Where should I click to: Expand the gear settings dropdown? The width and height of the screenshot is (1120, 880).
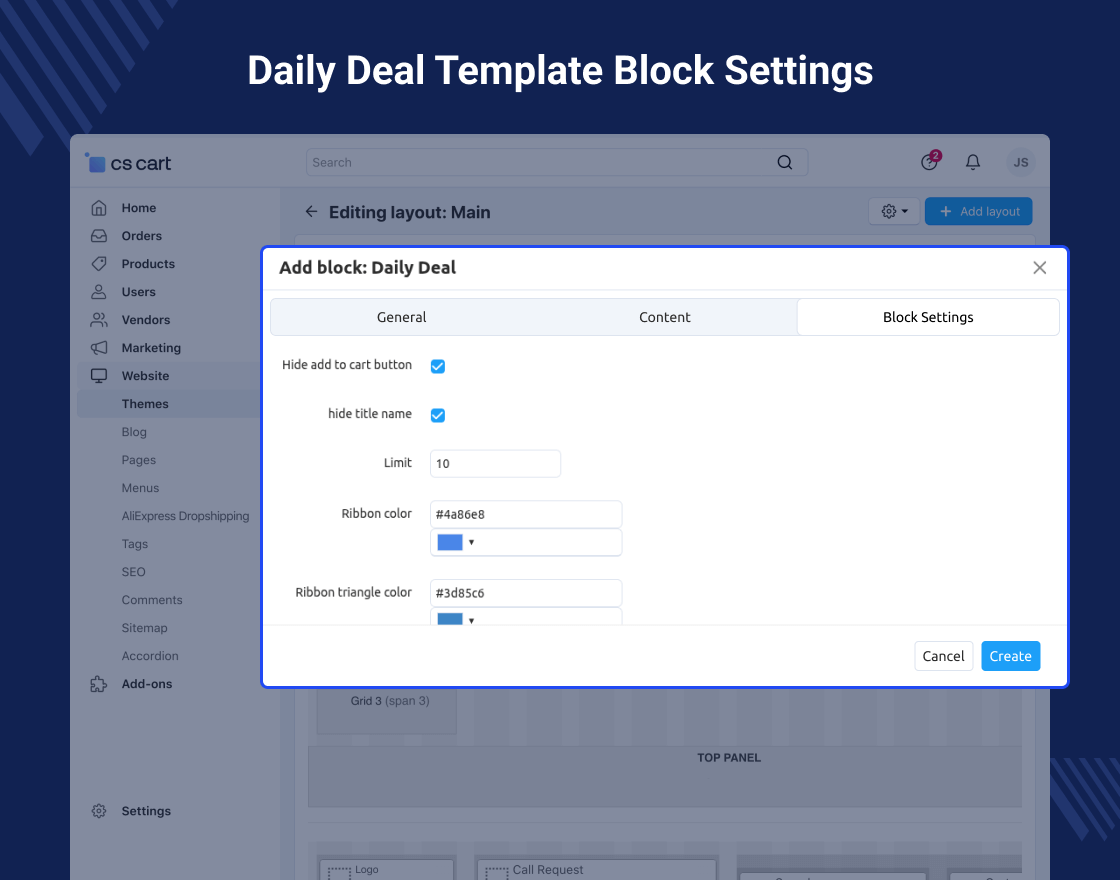894,212
